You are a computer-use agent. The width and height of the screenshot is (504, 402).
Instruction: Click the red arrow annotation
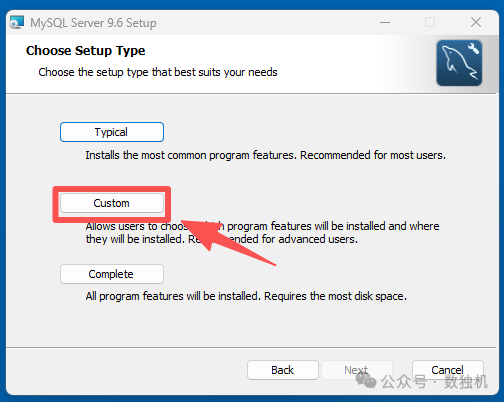pyautogui.click(x=229, y=242)
